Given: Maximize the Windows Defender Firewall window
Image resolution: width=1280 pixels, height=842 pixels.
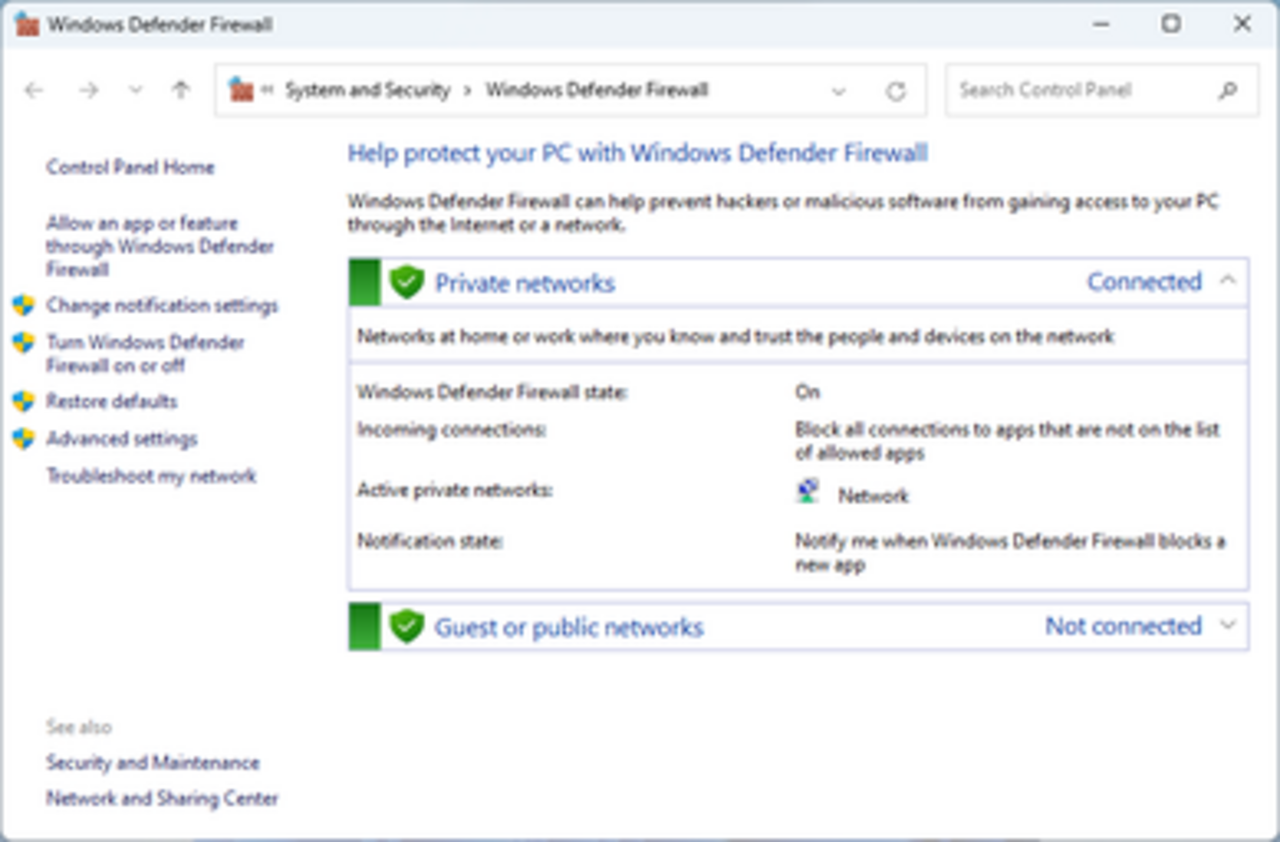Looking at the screenshot, I should coord(1171,24).
